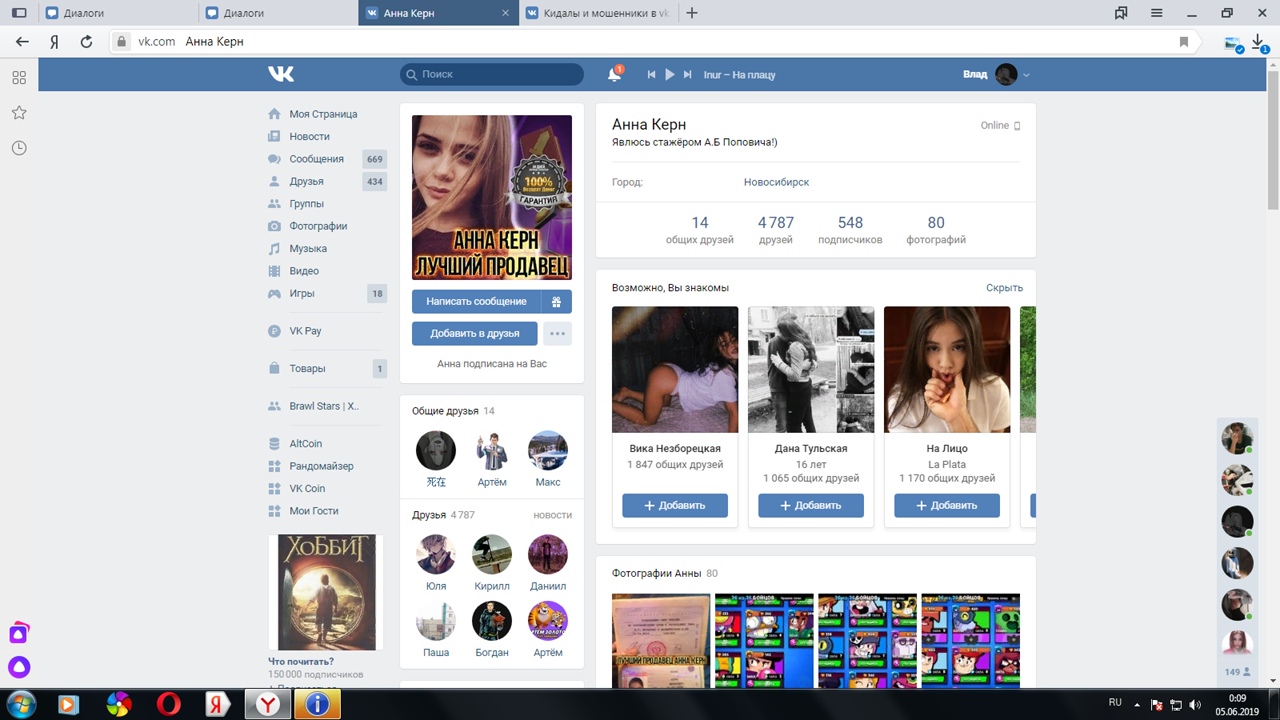Image resolution: width=1280 pixels, height=720 pixels.
Task: Click the gift icon next to message button
Action: coord(557,301)
